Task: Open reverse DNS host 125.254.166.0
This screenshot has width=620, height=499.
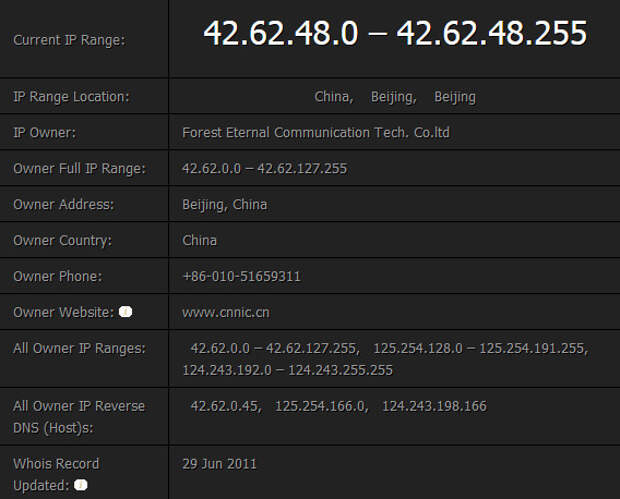Action: click(x=321, y=406)
